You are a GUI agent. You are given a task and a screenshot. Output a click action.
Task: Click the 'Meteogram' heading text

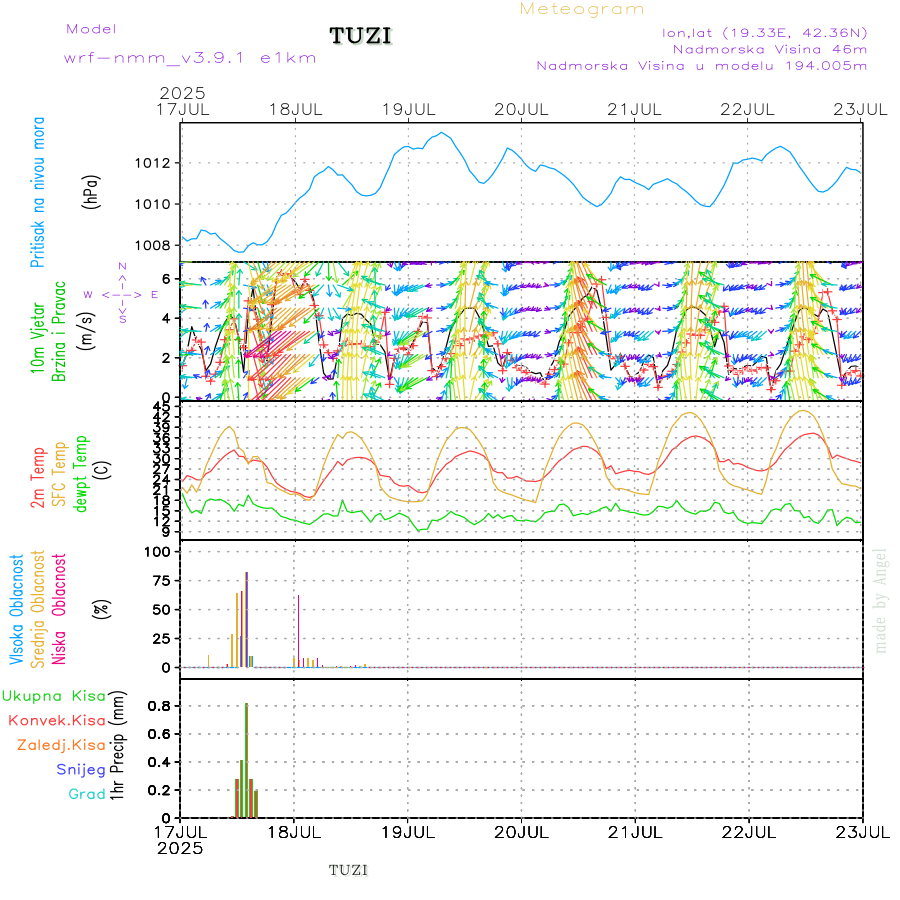click(x=581, y=9)
